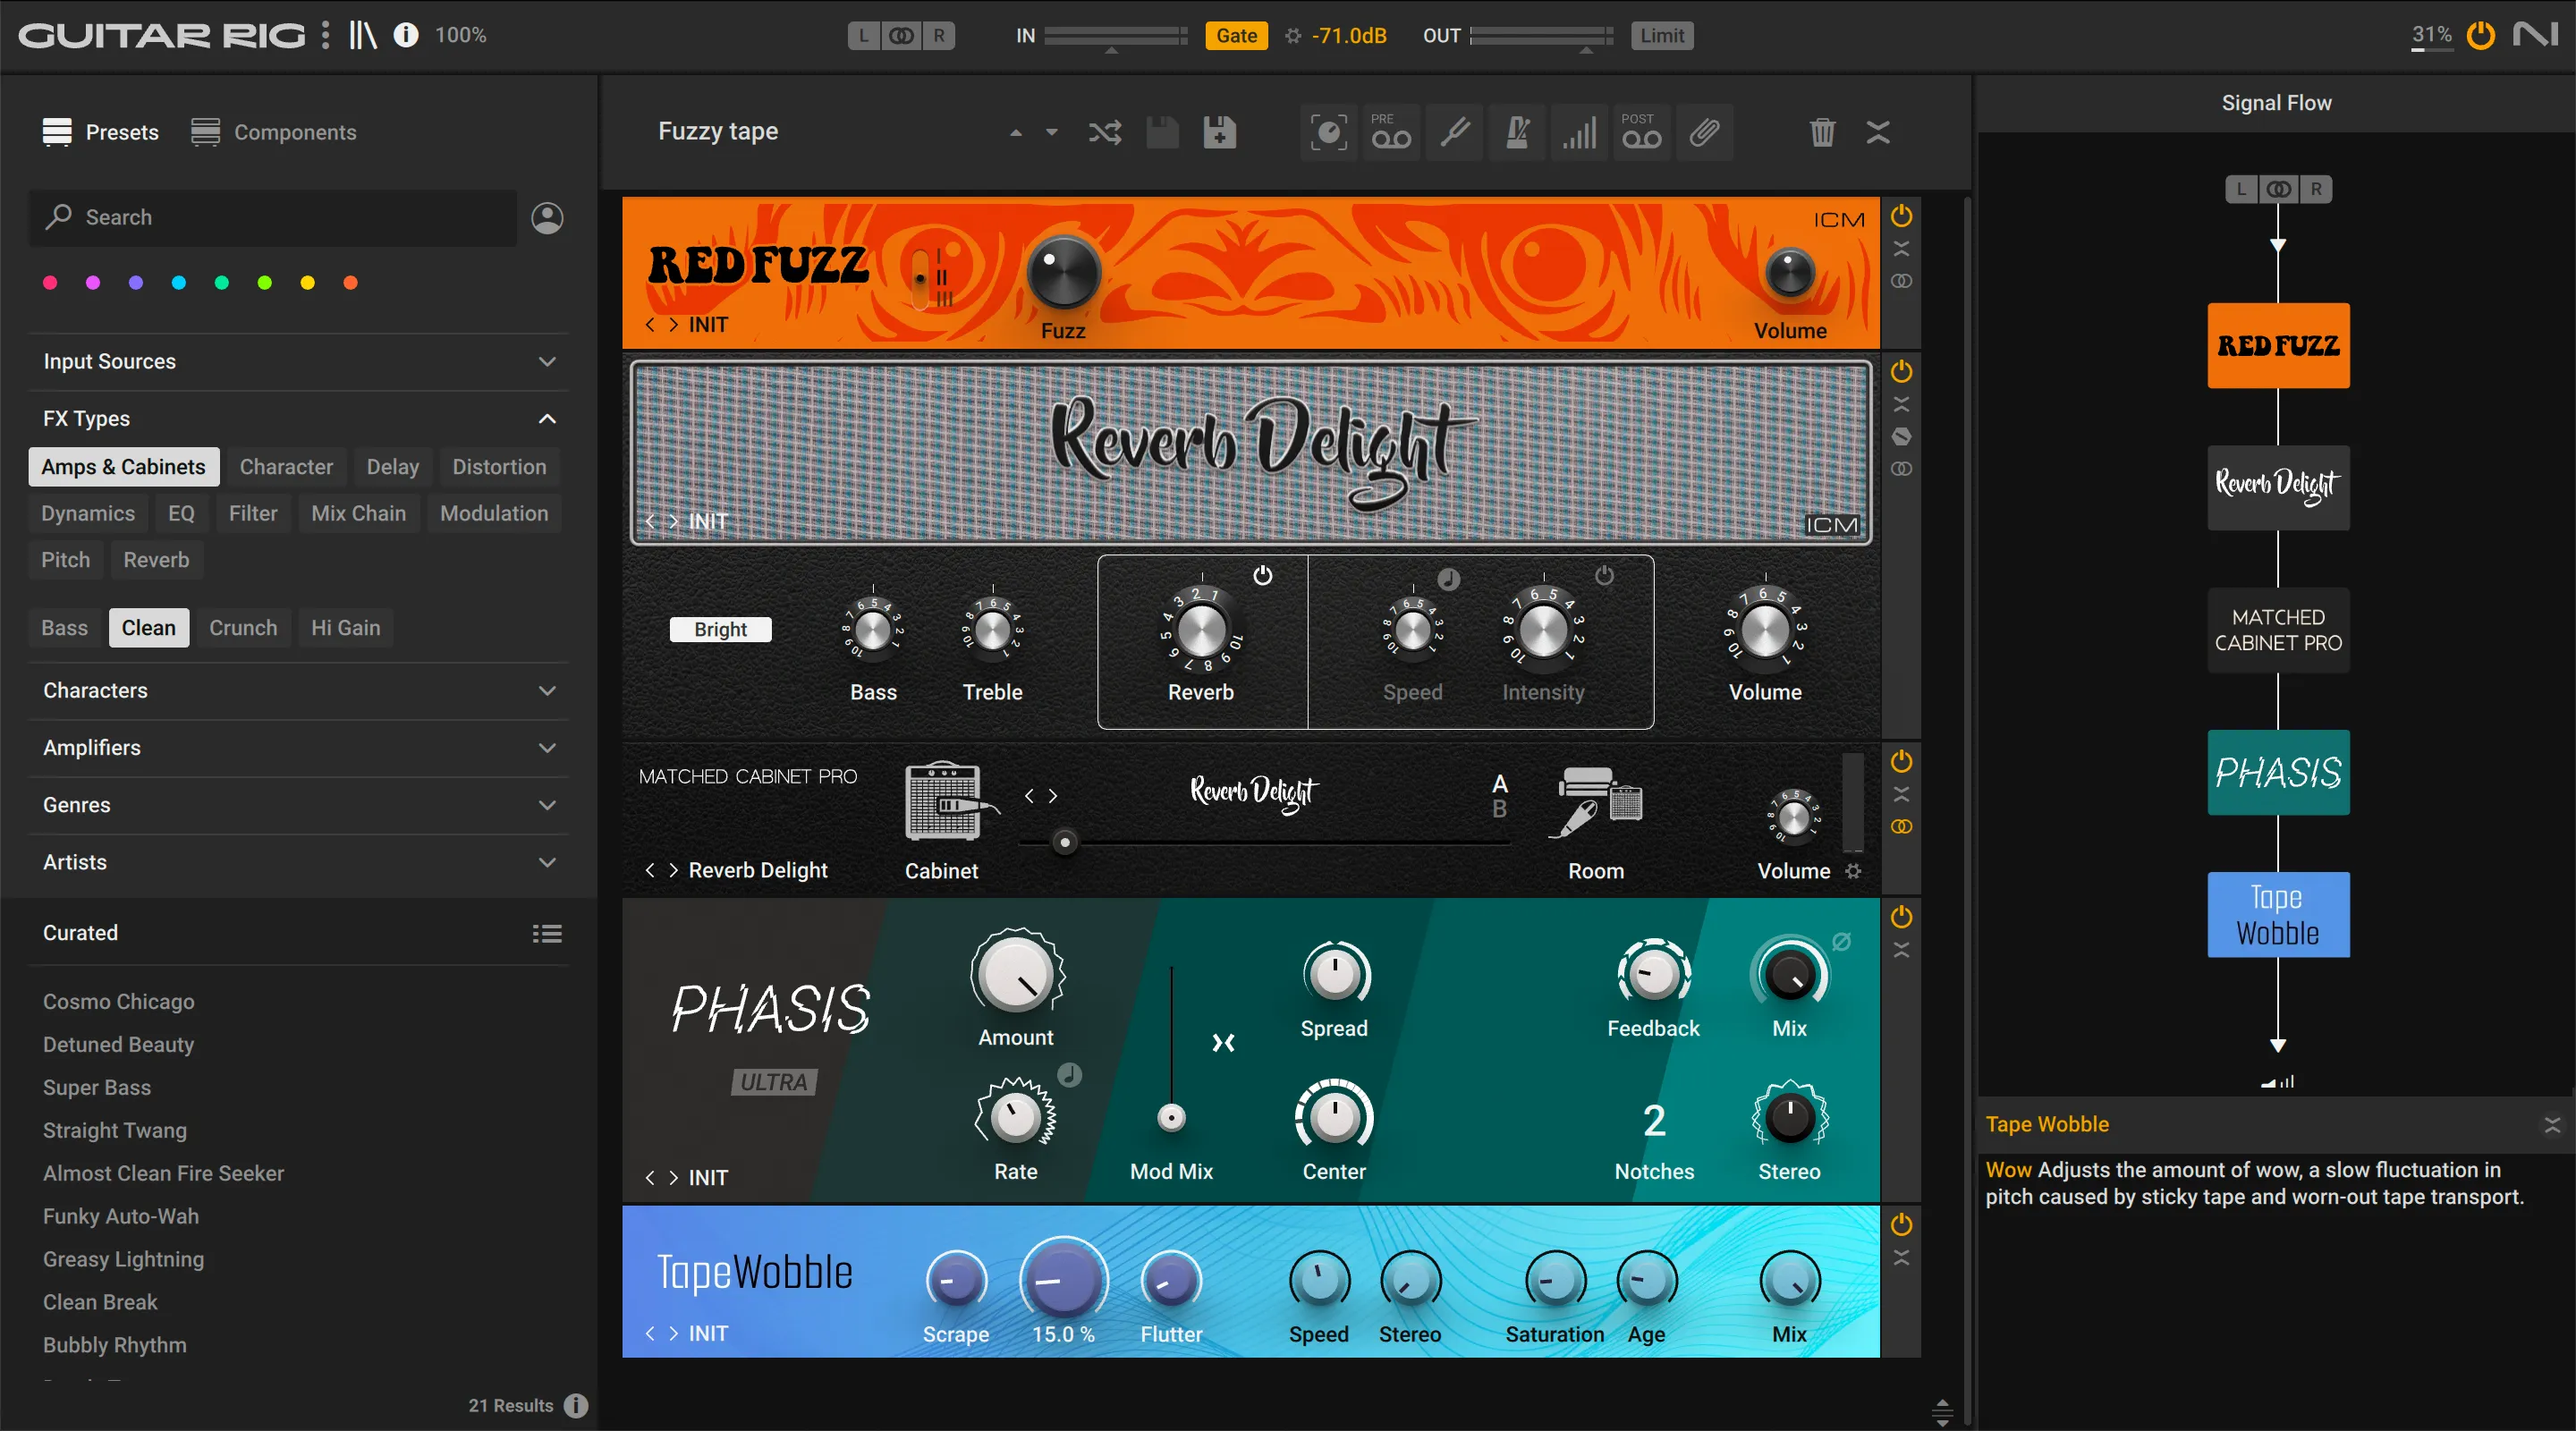The image size is (2576, 1431).
Task: Click the Phasis spread link icon
Action: (x=1223, y=1043)
